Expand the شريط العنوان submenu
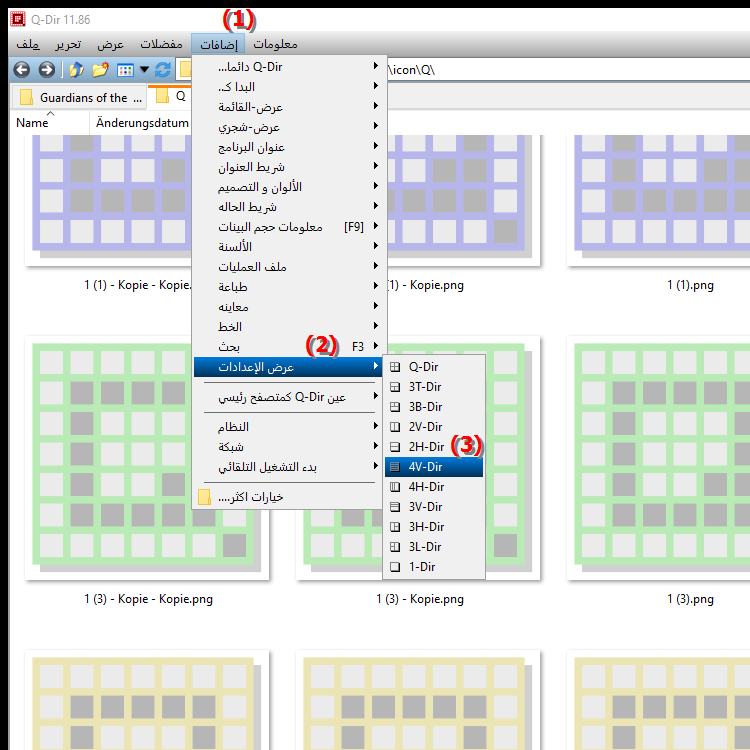The height and width of the screenshot is (750, 750). [x=288, y=167]
